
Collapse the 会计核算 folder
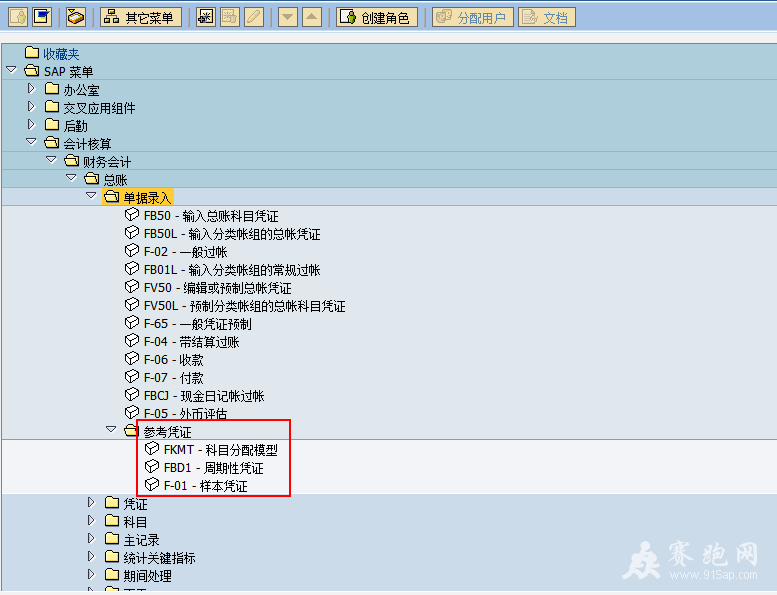coord(31,142)
